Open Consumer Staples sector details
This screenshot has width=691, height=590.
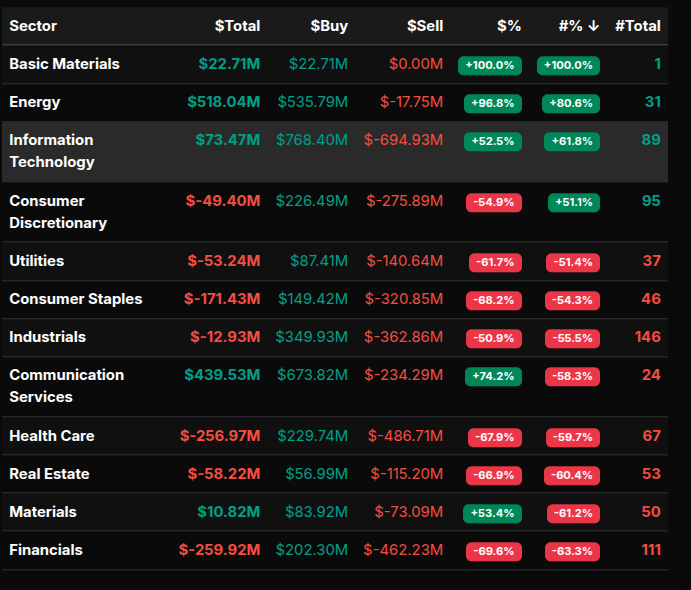76,299
